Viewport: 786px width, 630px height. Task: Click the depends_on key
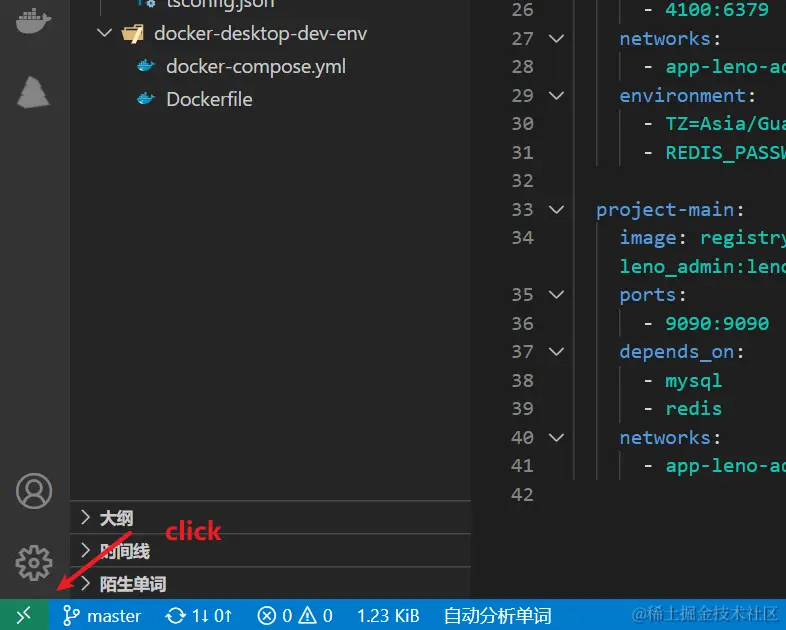coord(676,352)
